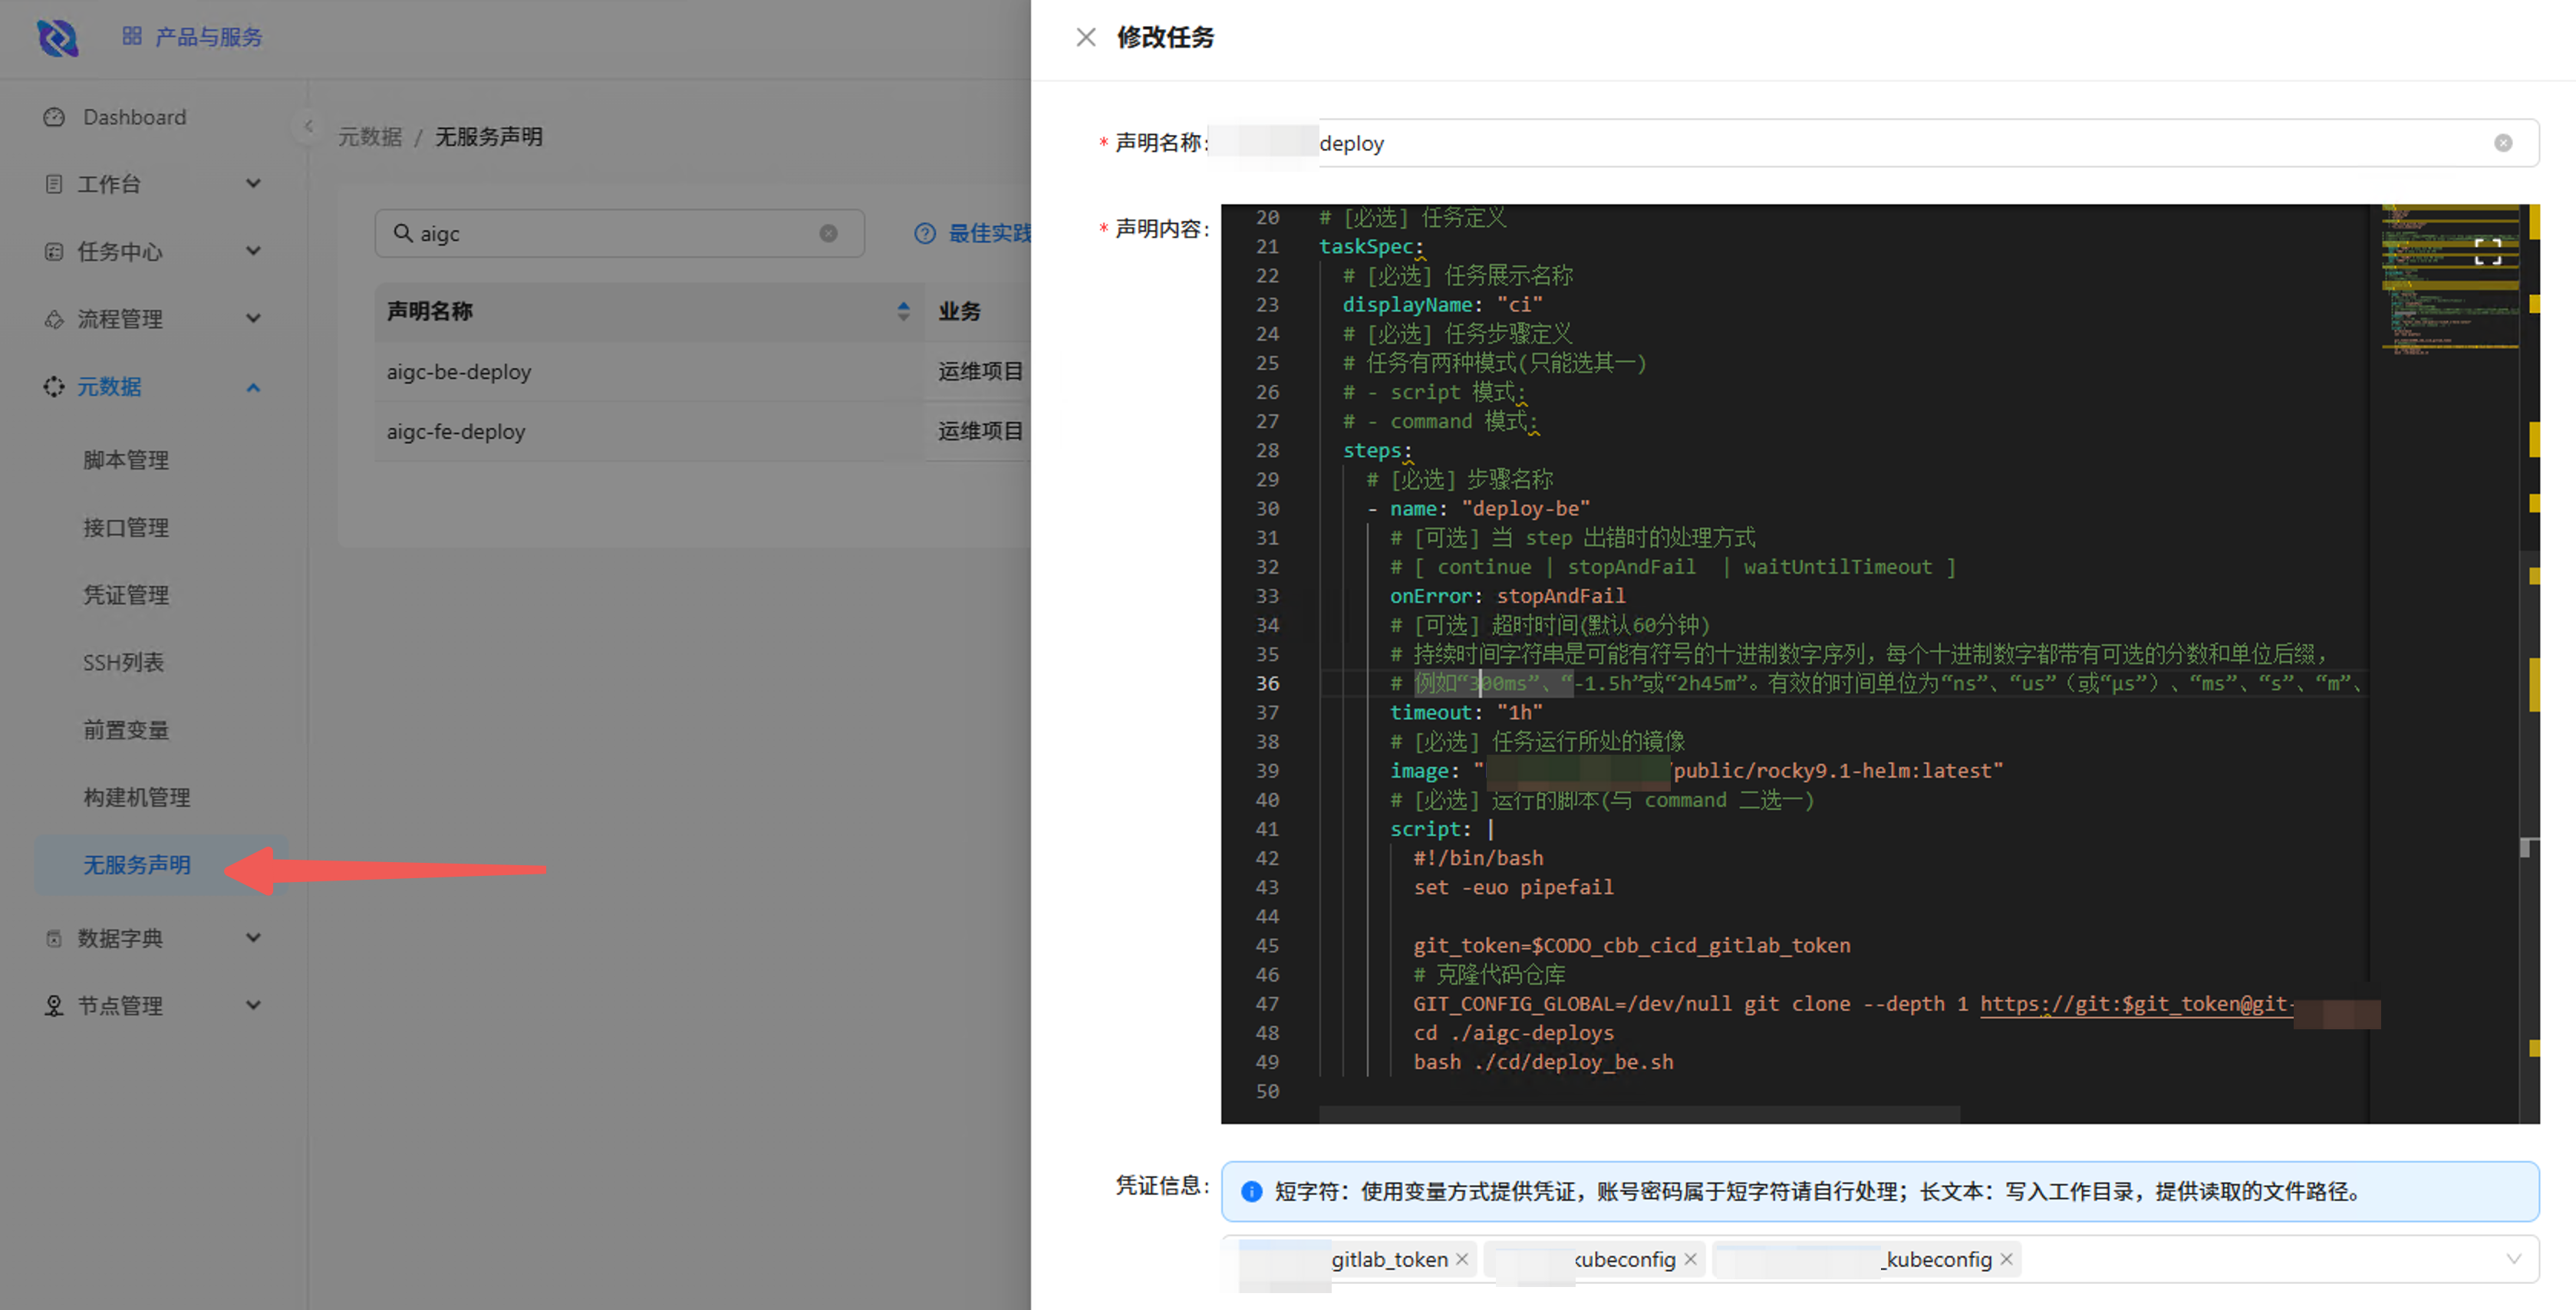Click the 流程管理 sidebar icon
This screenshot has width=2576, height=1310.
[54, 319]
